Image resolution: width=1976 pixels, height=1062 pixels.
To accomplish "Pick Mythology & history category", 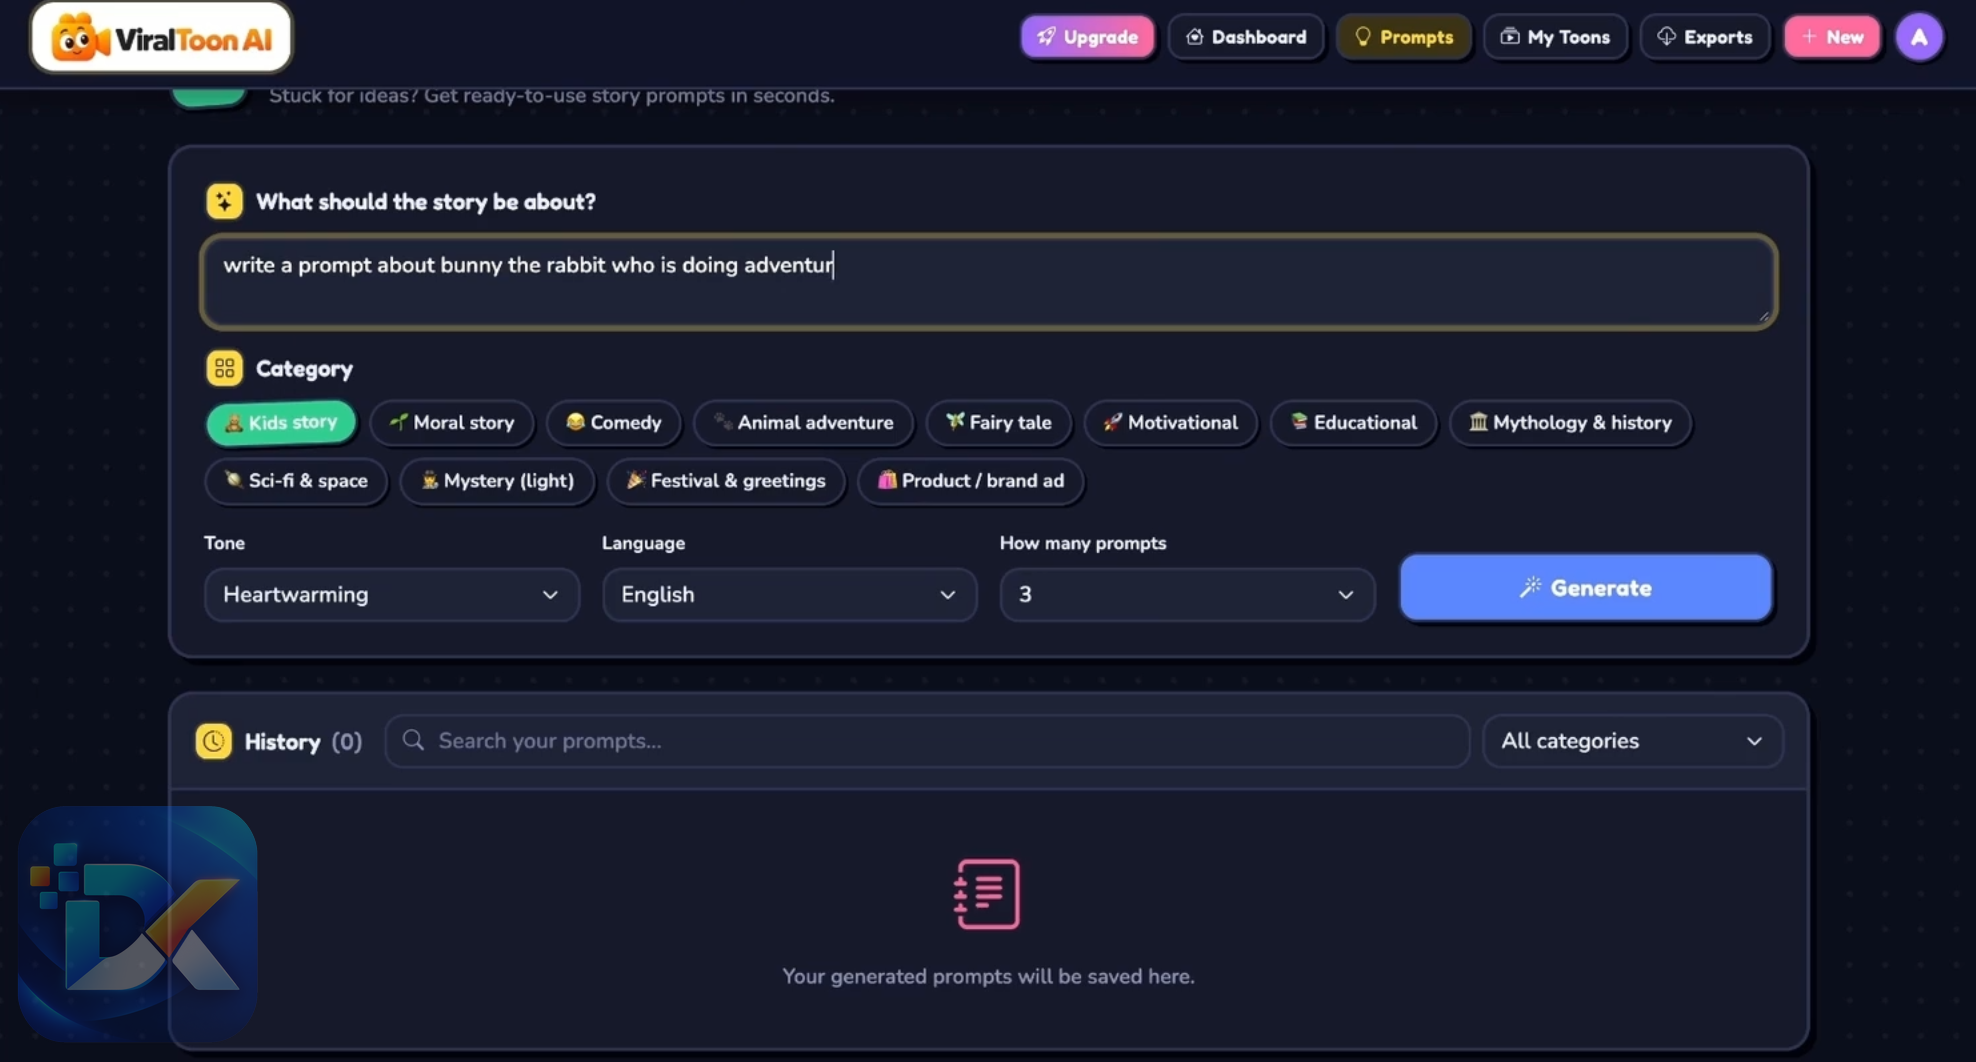I will pyautogui.click(x=1570, y=422).
